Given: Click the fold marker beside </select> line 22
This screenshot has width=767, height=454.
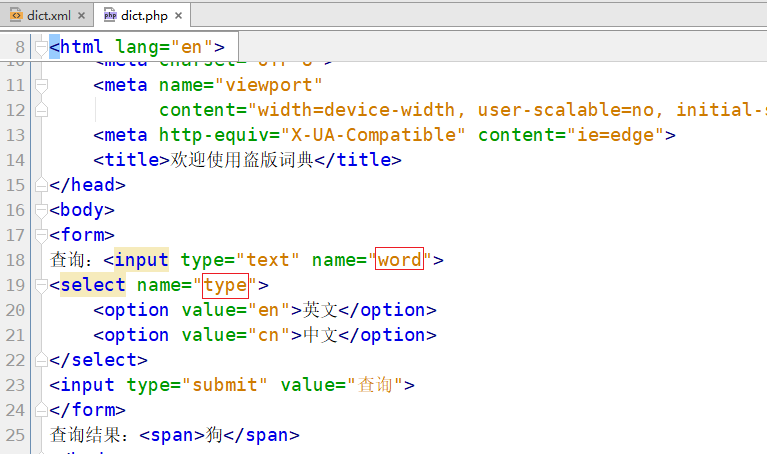Looking at the screenshot, I should [x=41, y=360].
